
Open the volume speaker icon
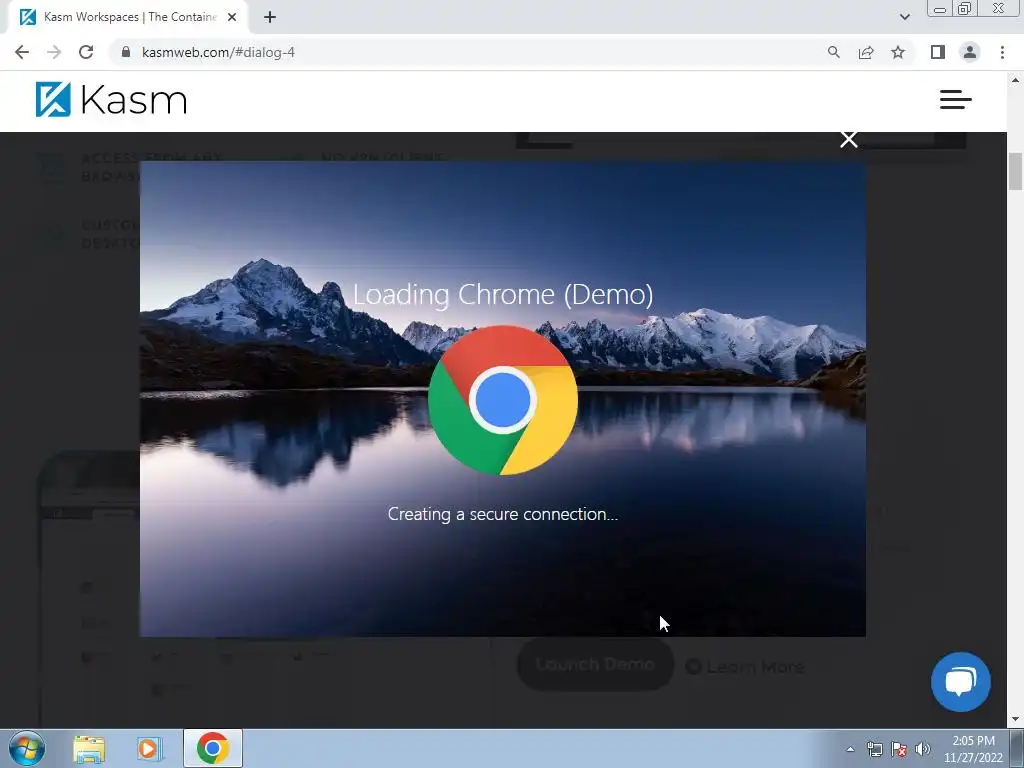click(x=923, y=749)
